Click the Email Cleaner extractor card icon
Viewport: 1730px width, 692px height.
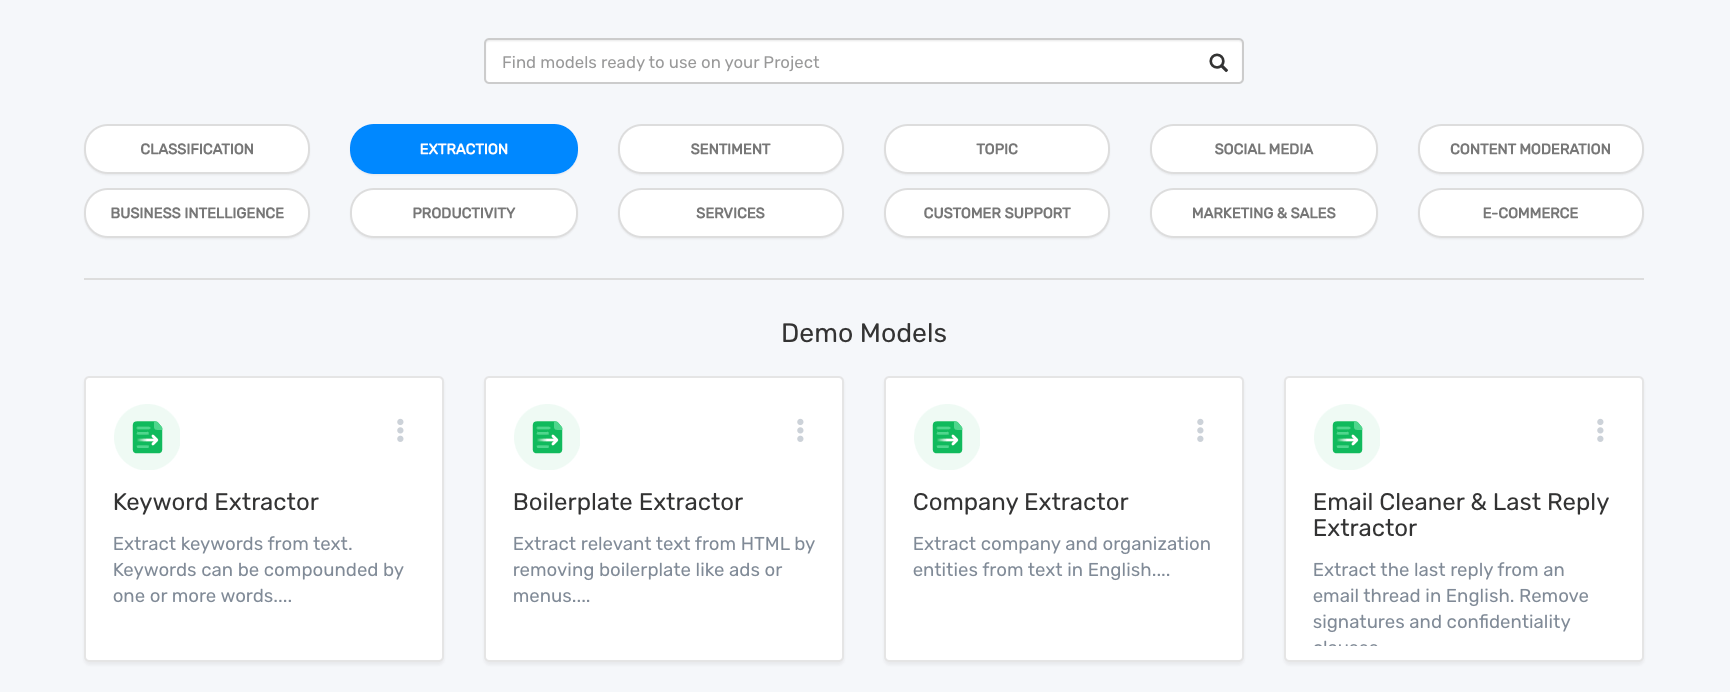coord(1347,437)
